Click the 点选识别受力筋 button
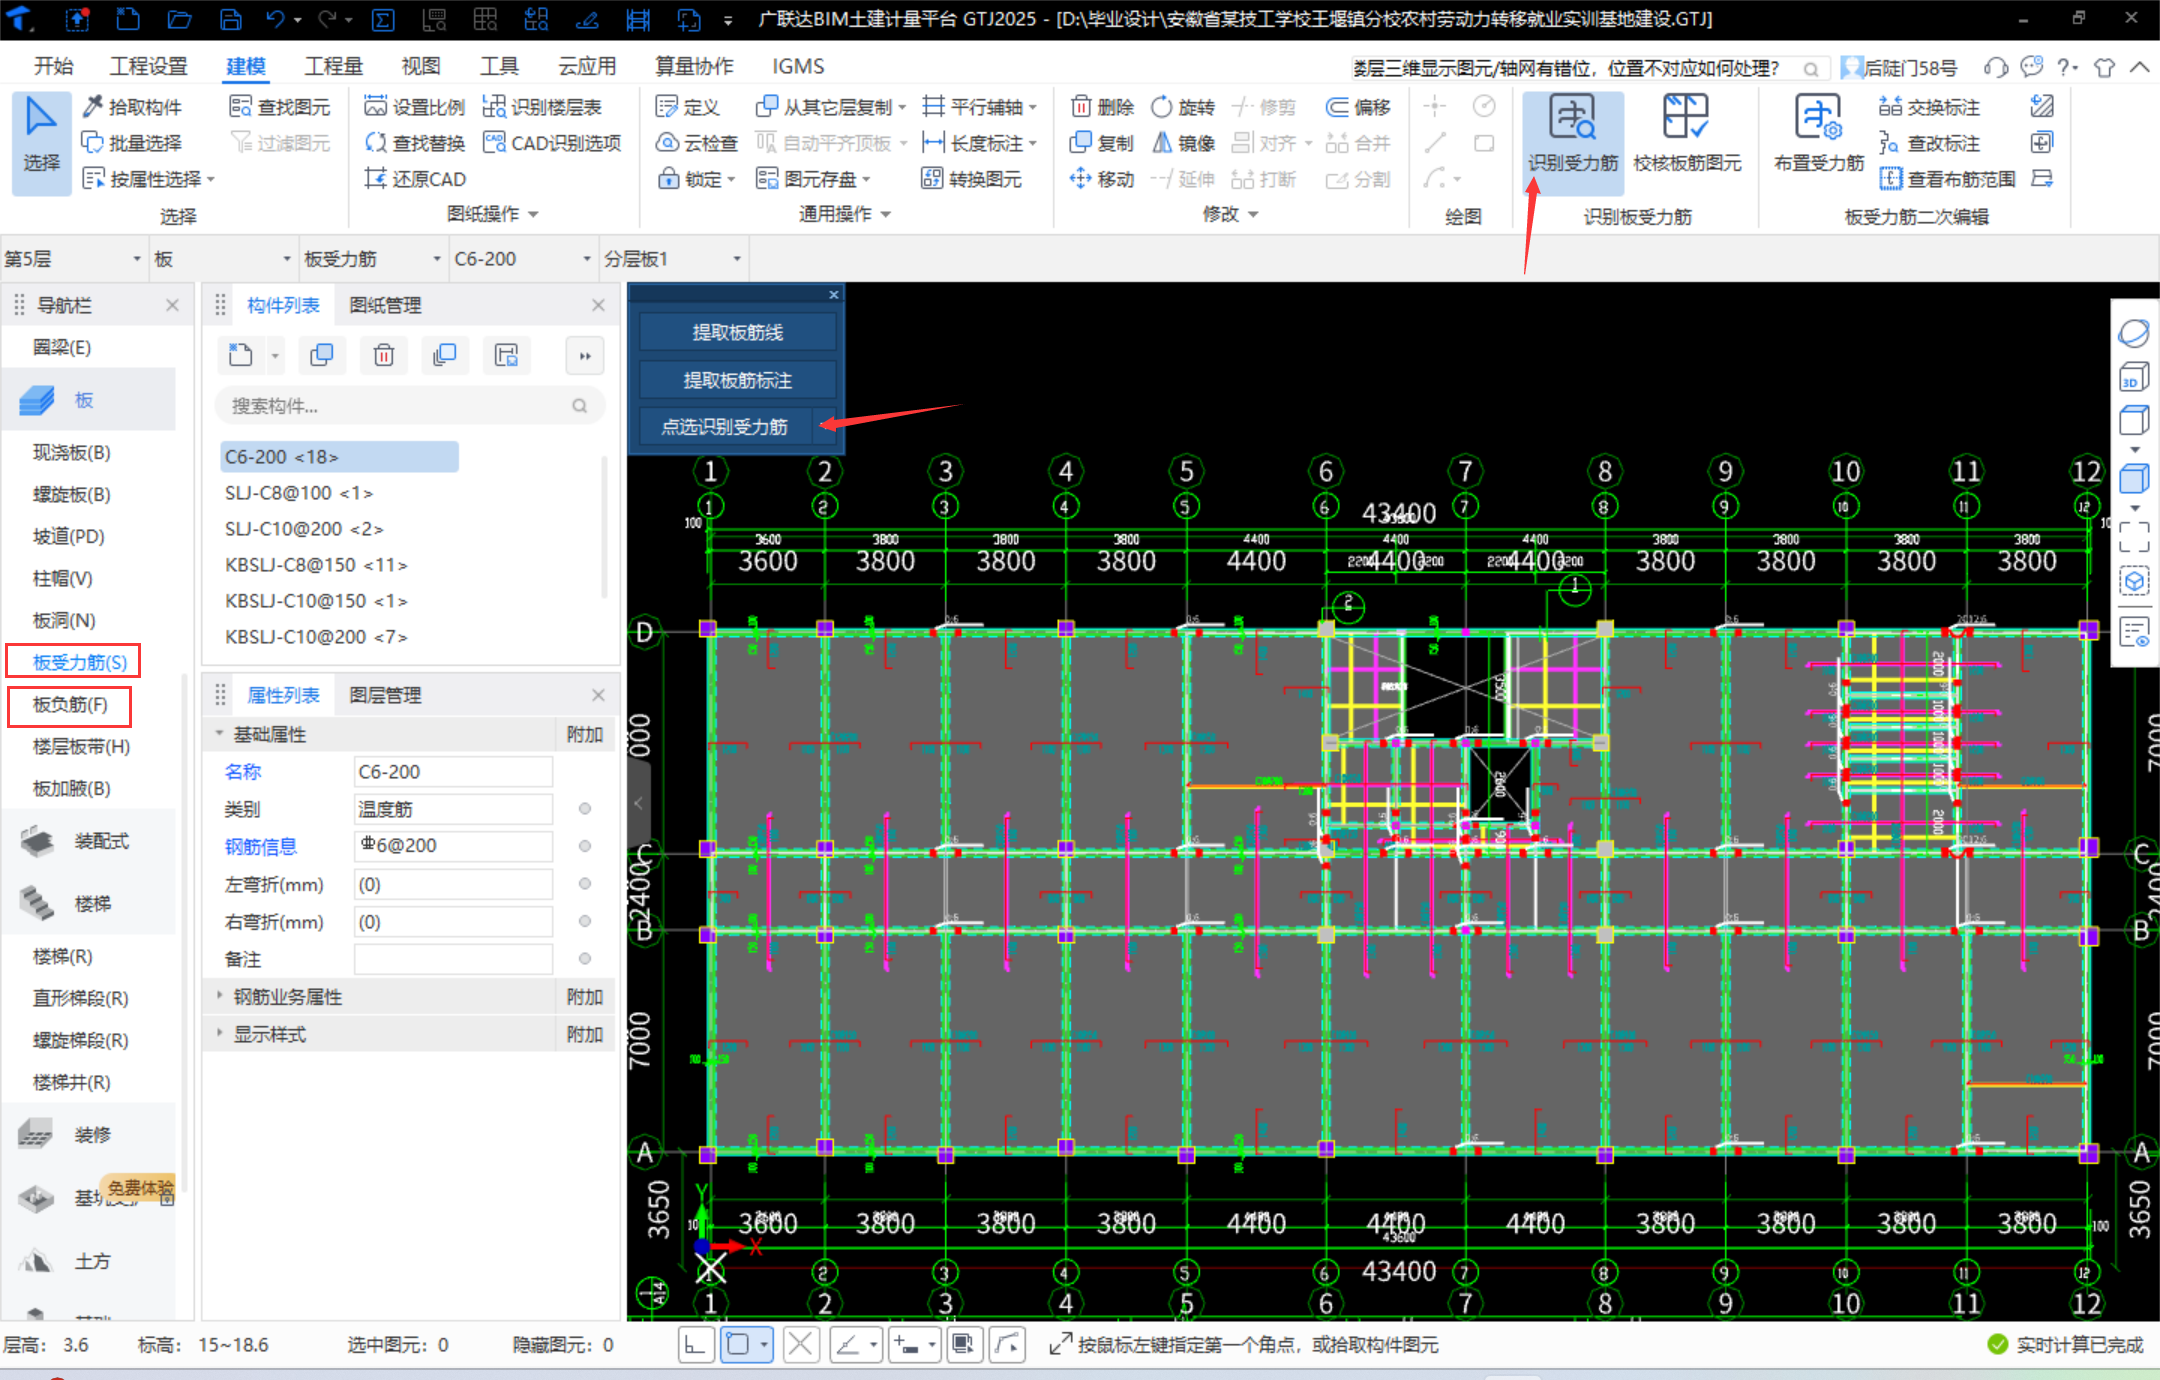 (x=725, y=427)
